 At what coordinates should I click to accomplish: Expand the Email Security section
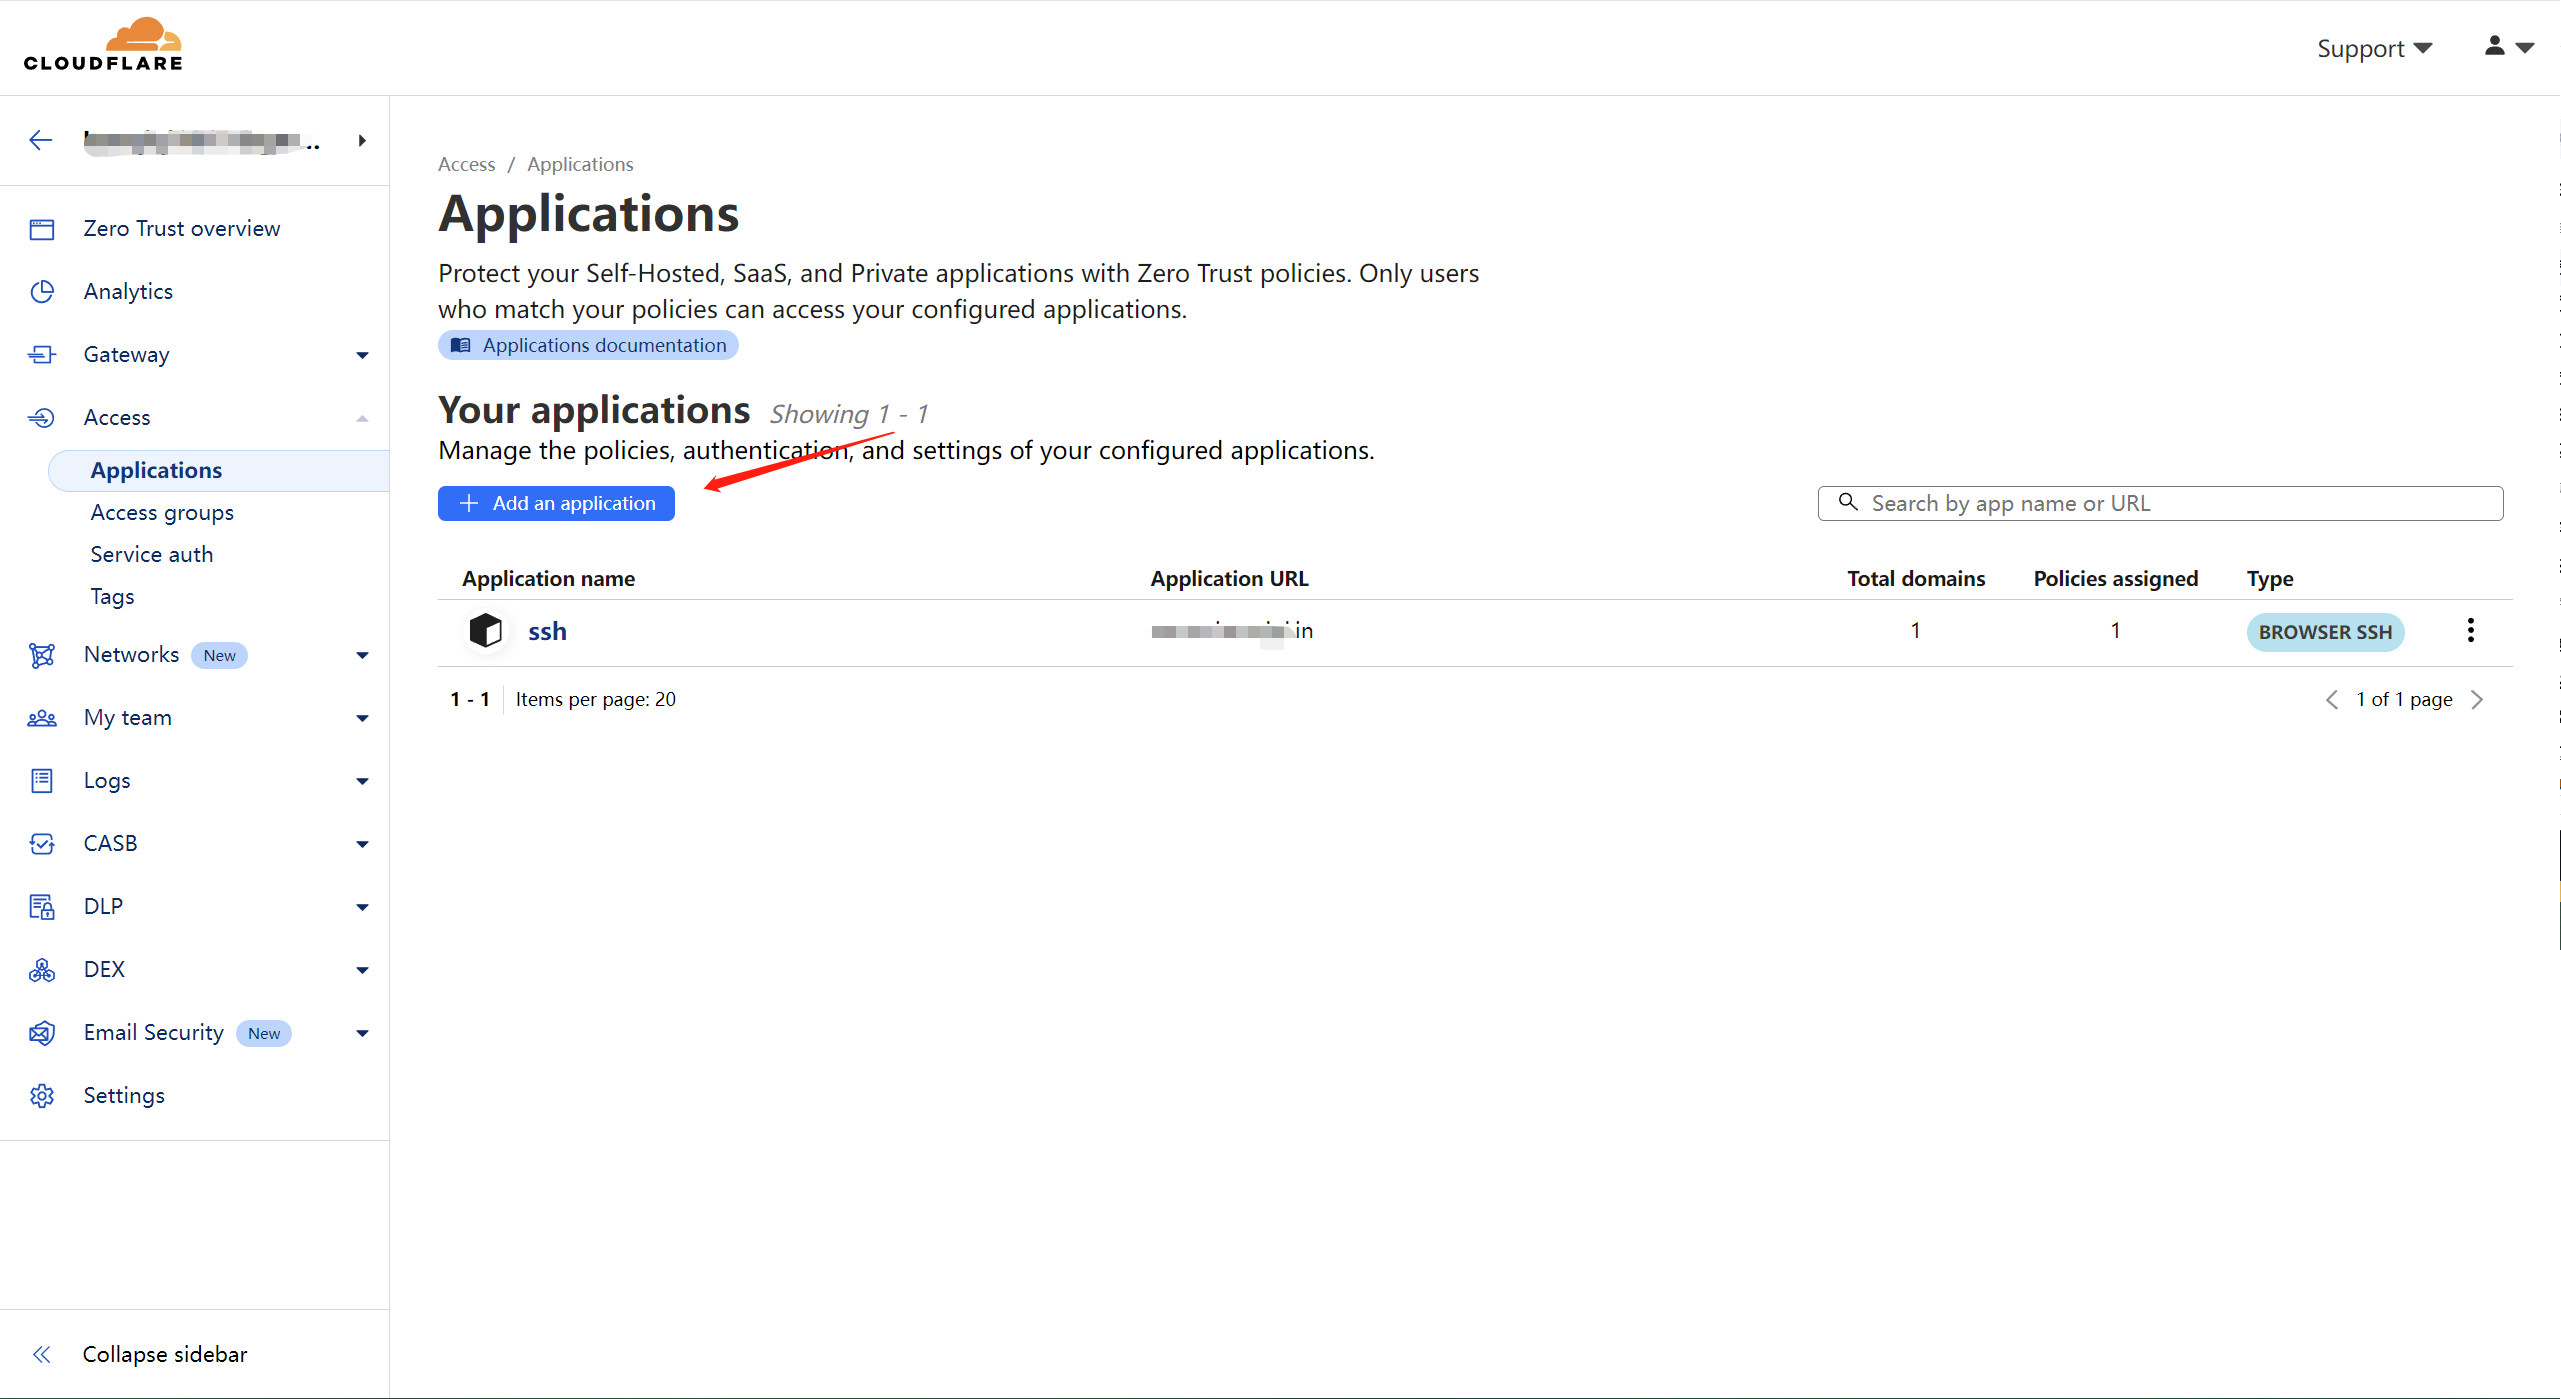[362, 1033]
